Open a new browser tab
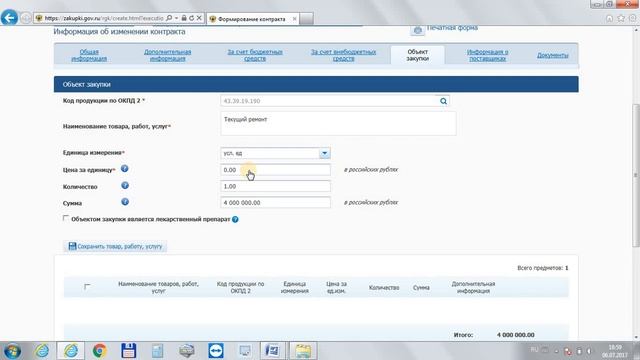This screenshot has height=360, width=640. point(307,19)
